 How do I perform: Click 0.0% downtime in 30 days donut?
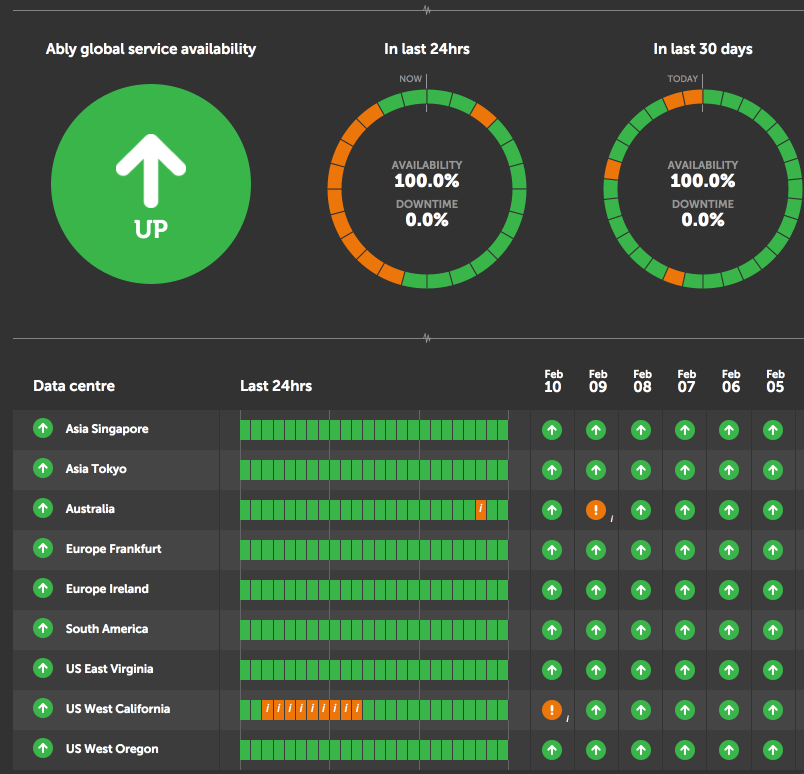[702, 220]
